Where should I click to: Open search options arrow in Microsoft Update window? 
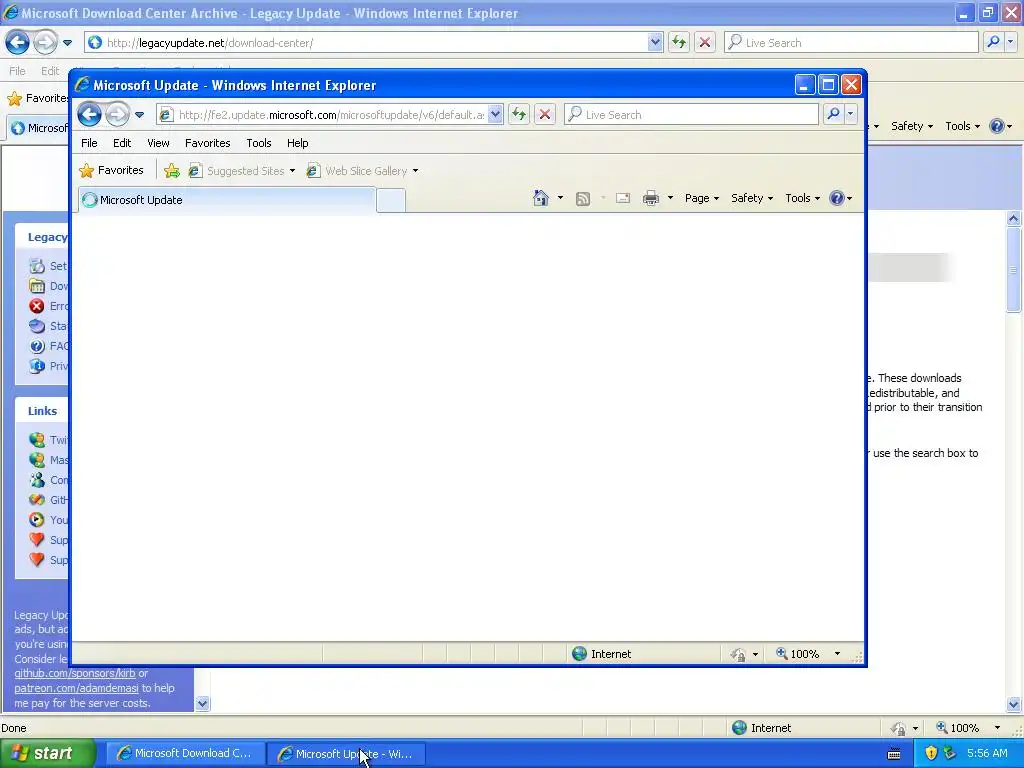click(x=850, y=115)
